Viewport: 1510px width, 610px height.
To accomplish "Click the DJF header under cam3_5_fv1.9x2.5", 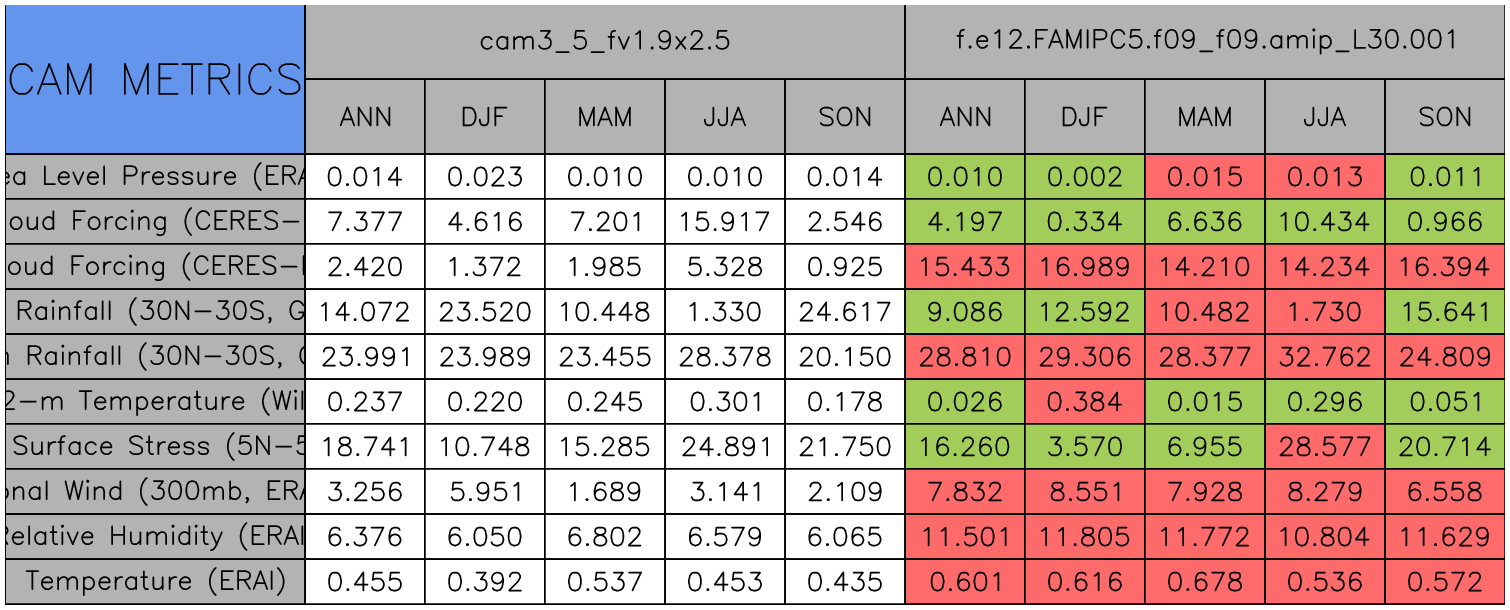I will (485, 117).
